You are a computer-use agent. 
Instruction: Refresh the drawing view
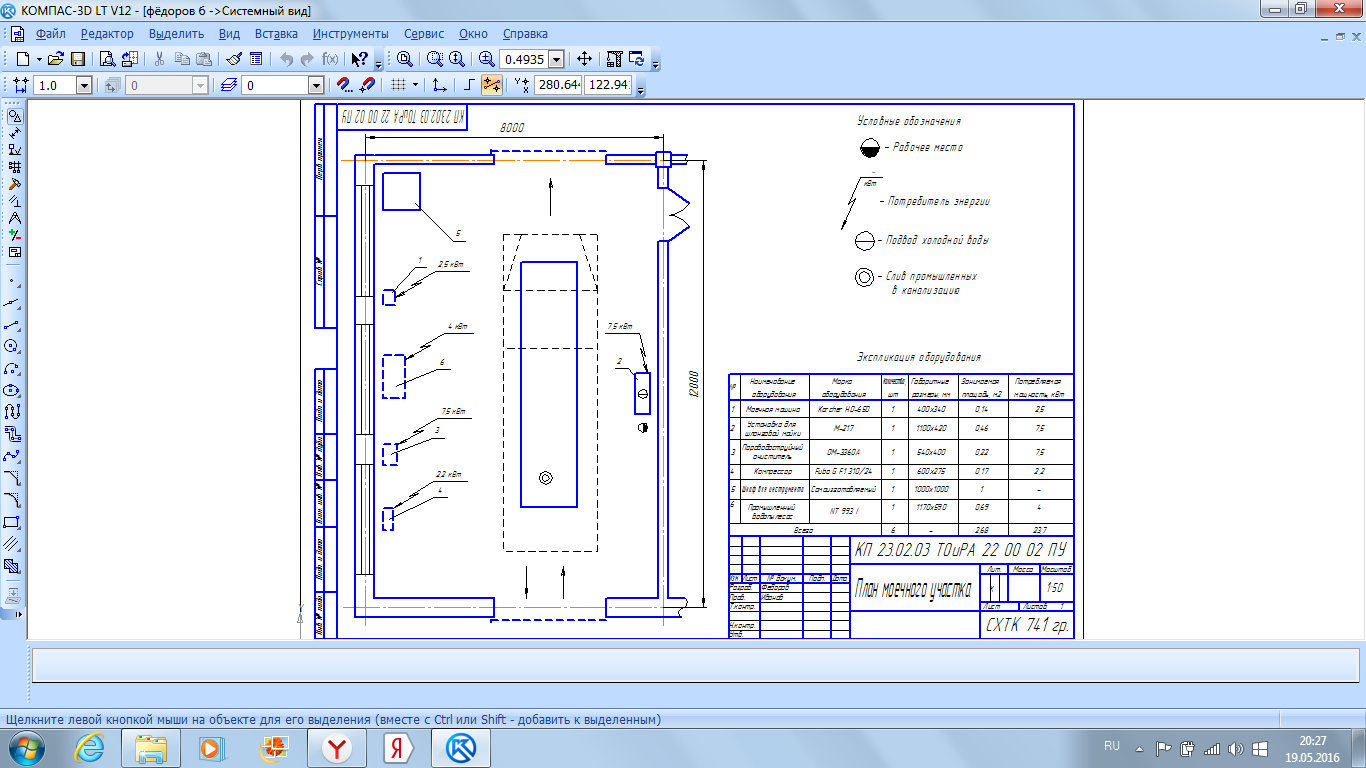[636, 59]
